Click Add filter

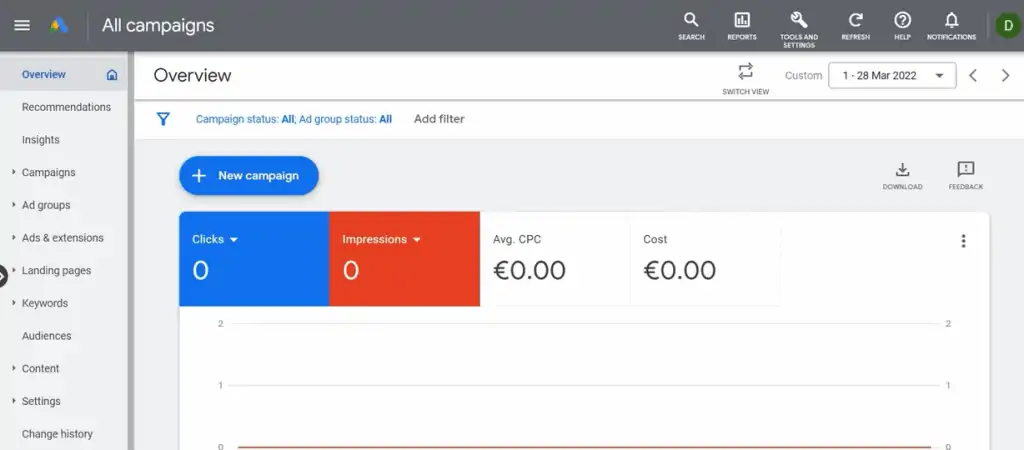[x=439, y=119]
